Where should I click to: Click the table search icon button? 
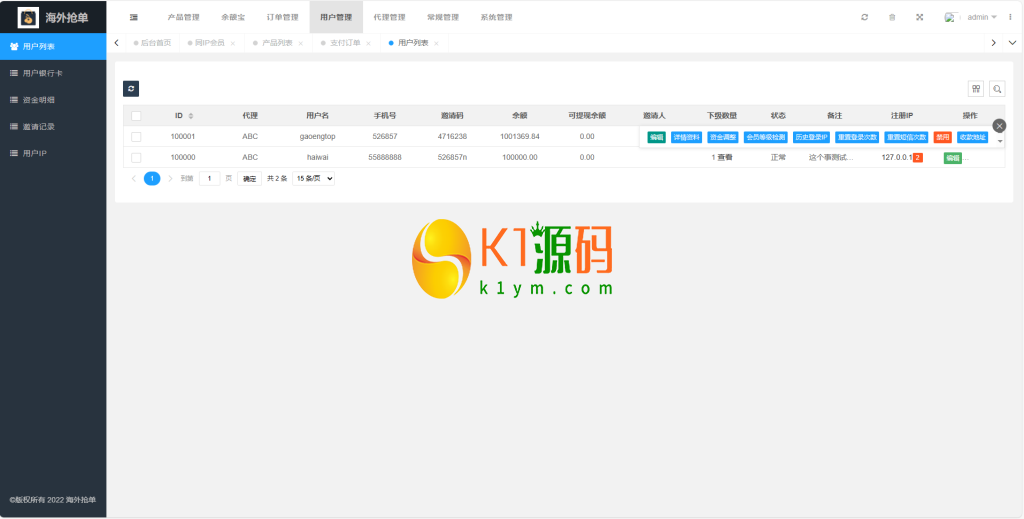[x=997, y=89]
